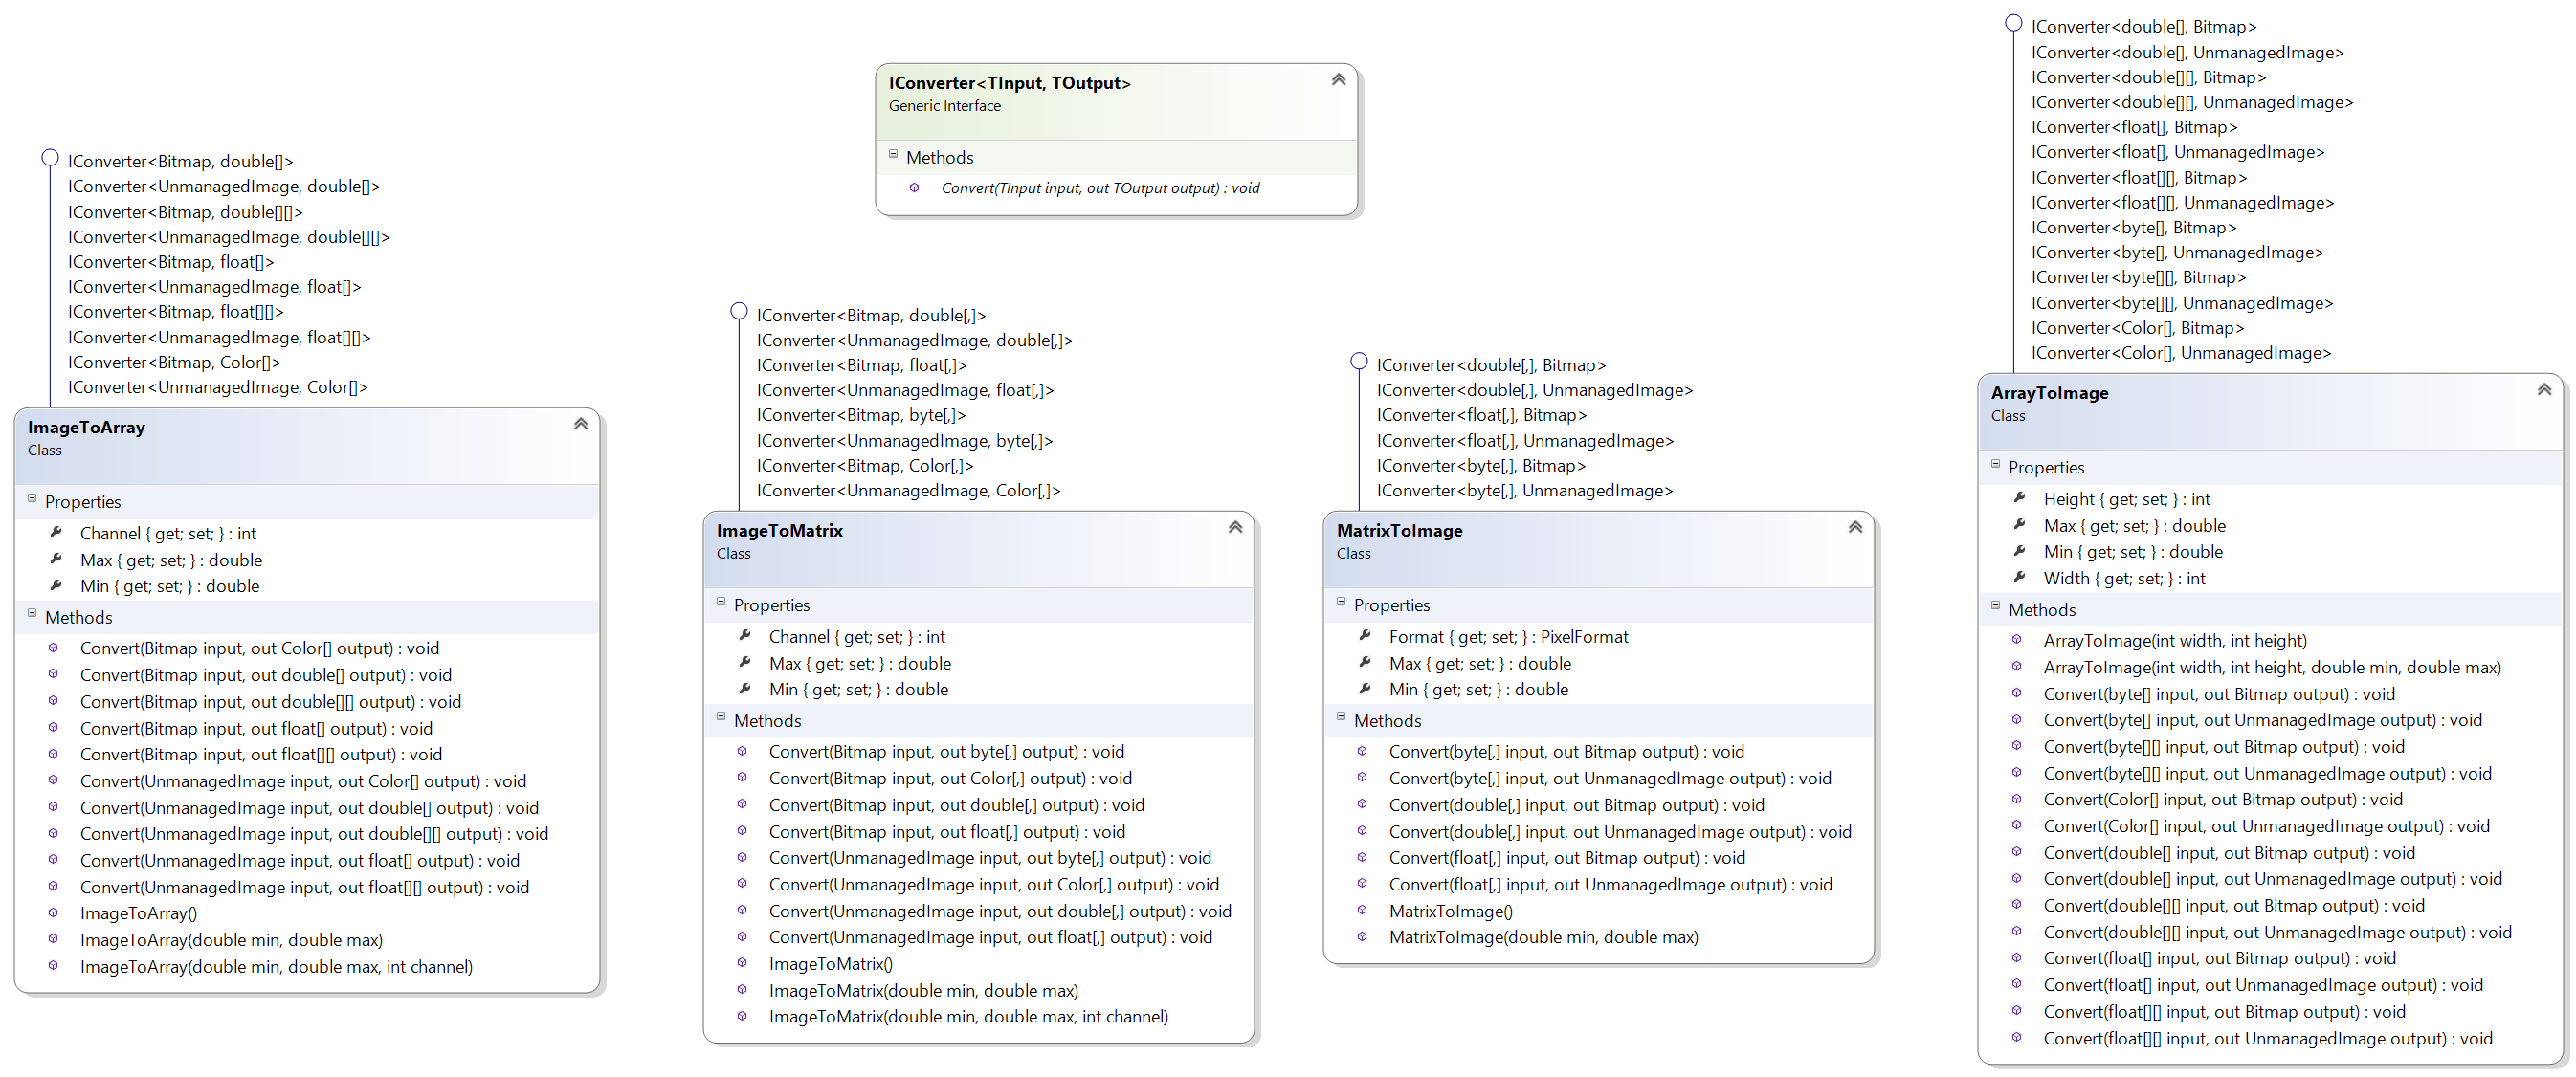The image size is (2576, 1077).
Task: Toggle ArrayToImage Methods section minus box
Action: click(x=1995, y=606)
